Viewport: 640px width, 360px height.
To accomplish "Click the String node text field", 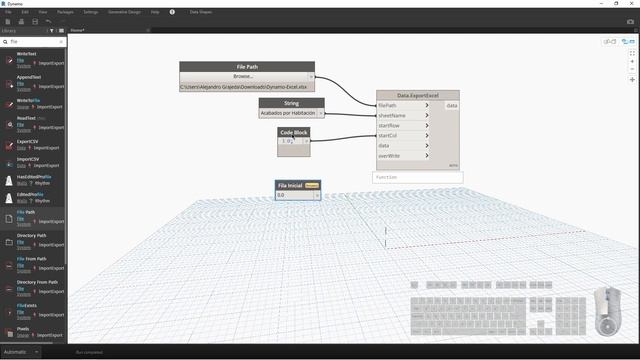I will pos(288,113).
